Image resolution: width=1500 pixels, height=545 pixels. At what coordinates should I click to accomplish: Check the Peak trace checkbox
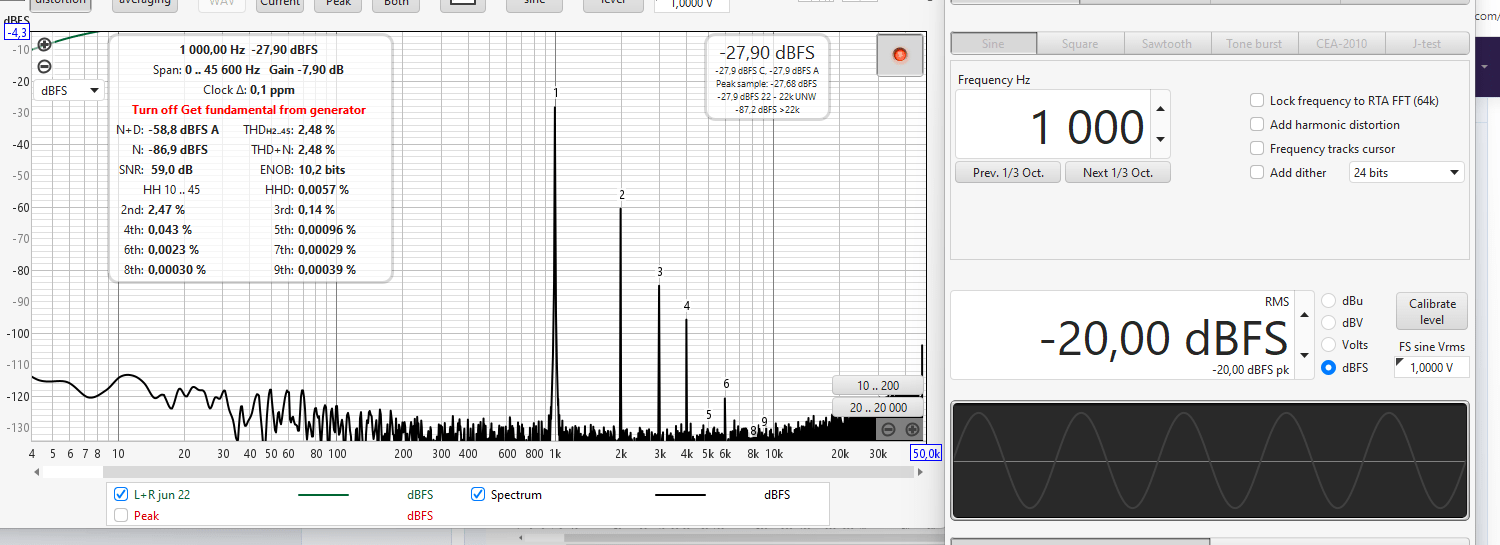pyautogui.click(x=121, y=516)
